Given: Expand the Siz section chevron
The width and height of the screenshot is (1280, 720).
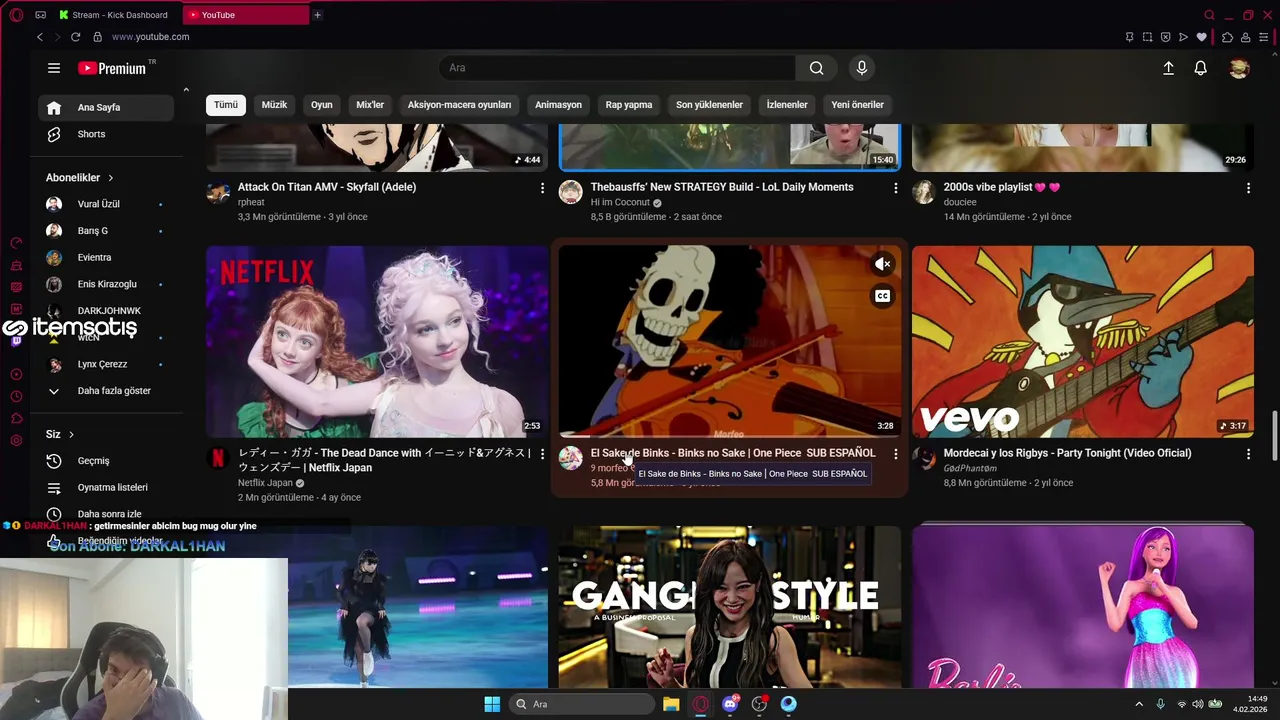Looking at the screenshot, I should (71, 434).
